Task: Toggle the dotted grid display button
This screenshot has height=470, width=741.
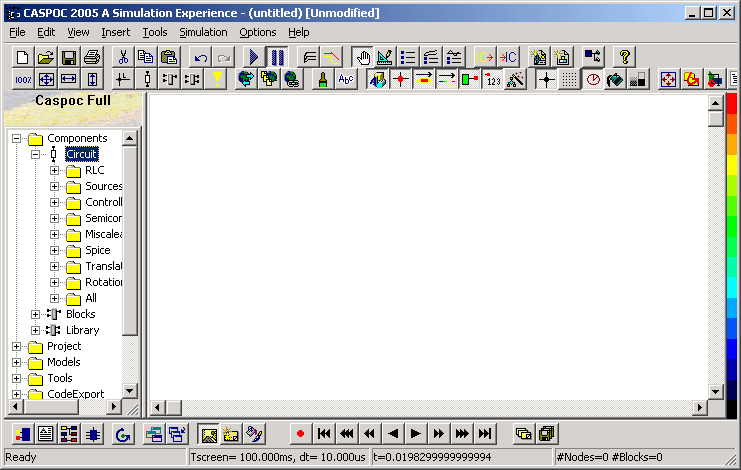Action: coord(569,79)
